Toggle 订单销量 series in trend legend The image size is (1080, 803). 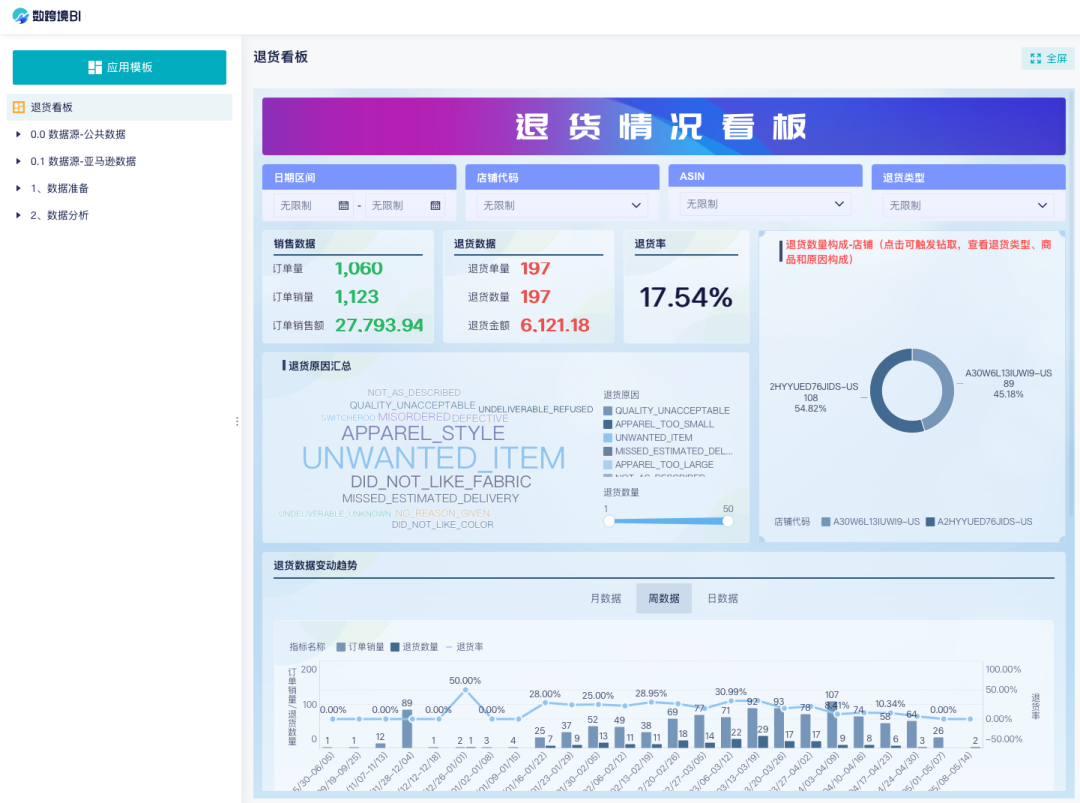click(x=360, y=647)
